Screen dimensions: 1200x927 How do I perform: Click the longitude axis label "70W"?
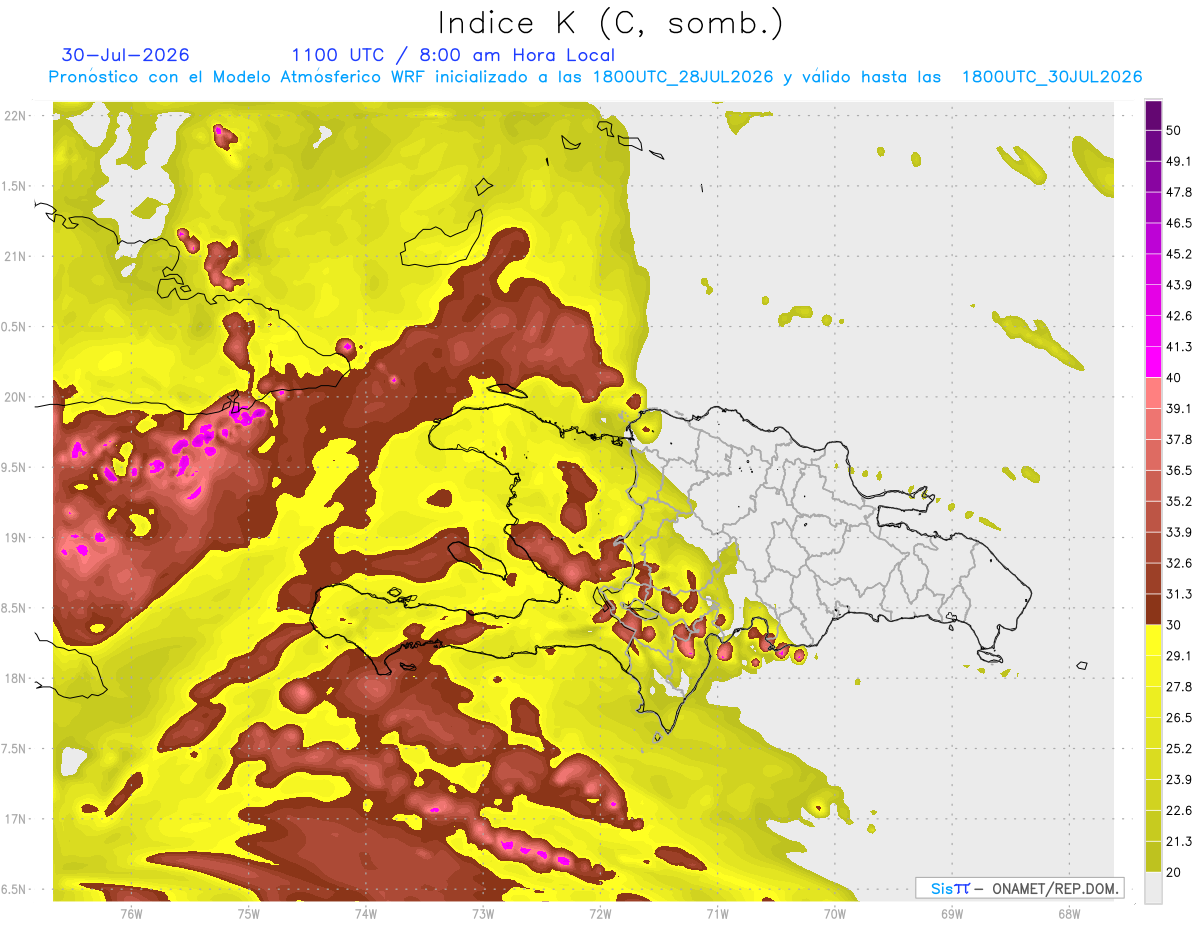[834, 914]
